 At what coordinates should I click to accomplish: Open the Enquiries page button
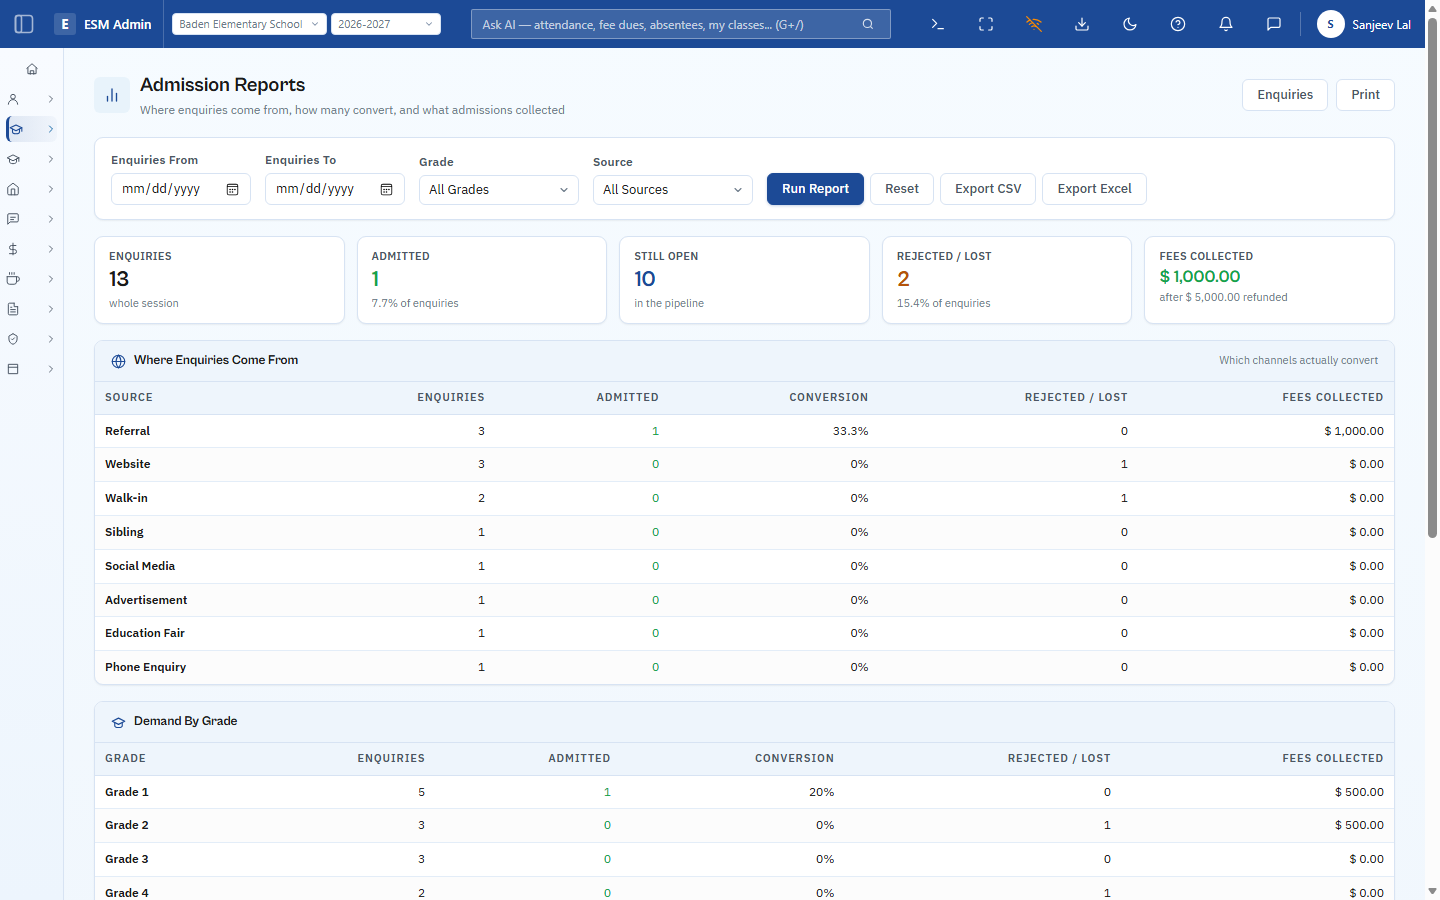[x=1285, y=95]
